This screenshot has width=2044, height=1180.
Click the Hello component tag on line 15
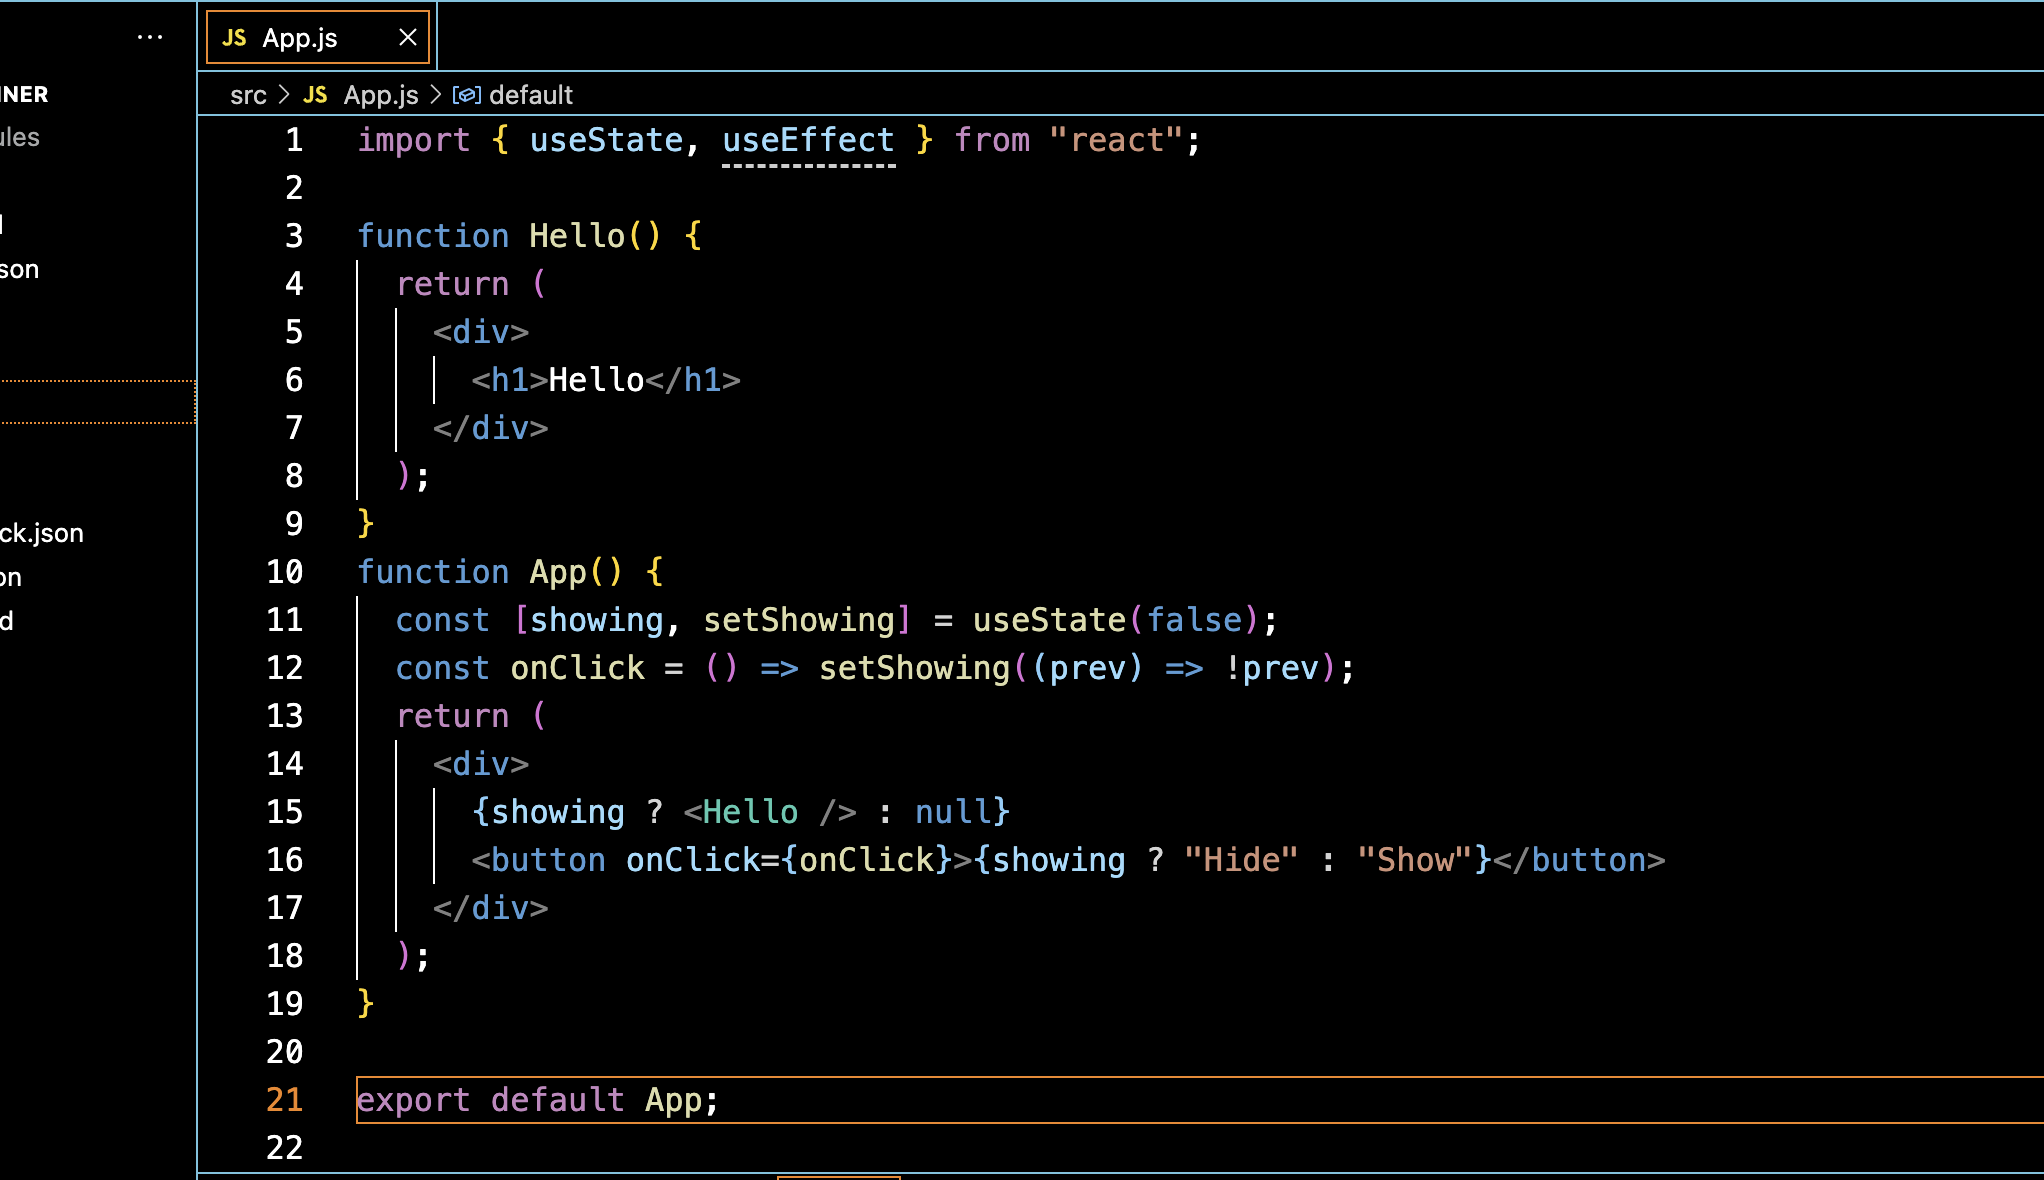tap(750, 812)
